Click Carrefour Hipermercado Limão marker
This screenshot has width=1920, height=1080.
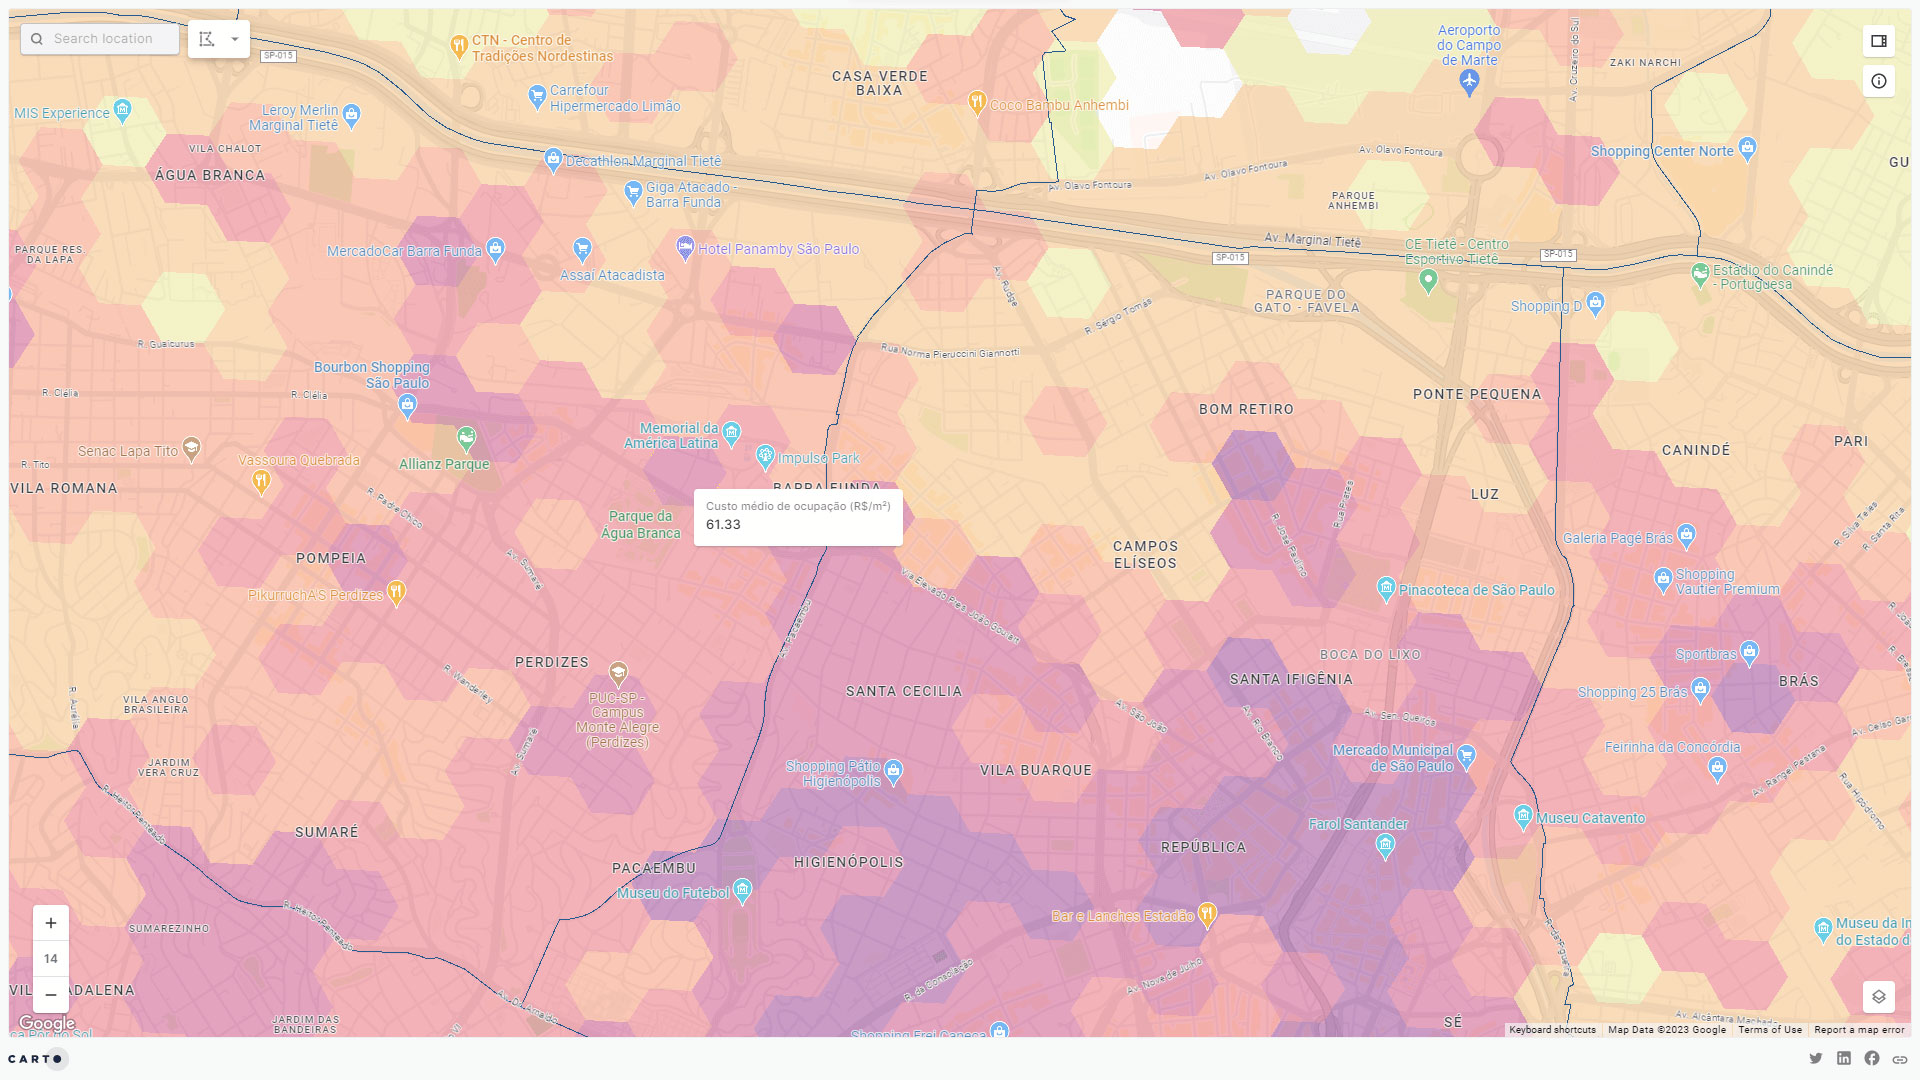point(537,96)
